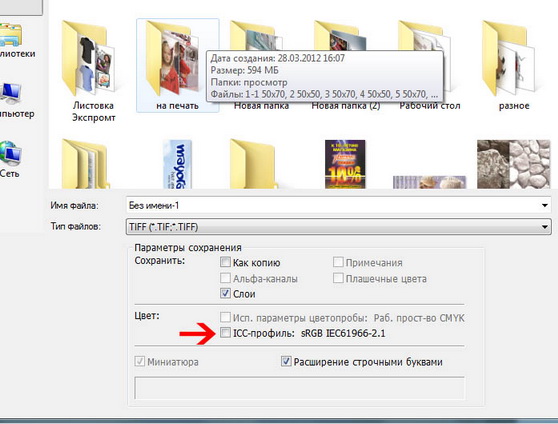Viewport: 558px width, 424px height.
Task: Select the stone texture image thumbnail
Action: 513,164
